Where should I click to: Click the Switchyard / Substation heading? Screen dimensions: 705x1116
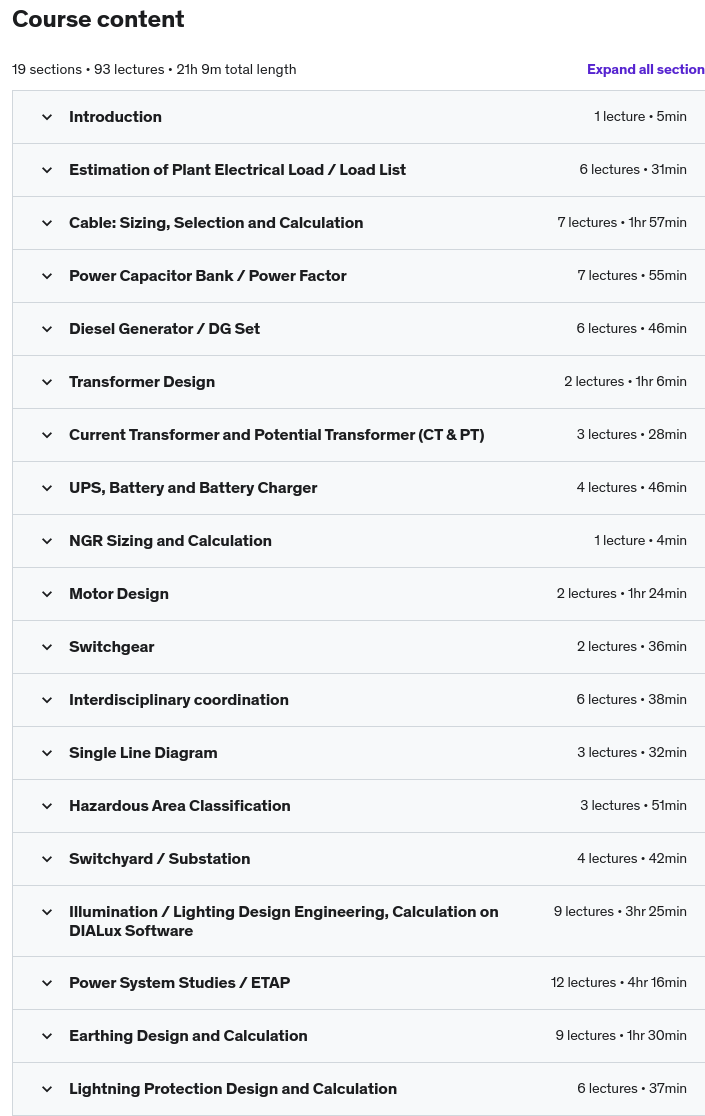pyautogui.click(x=159, y=859)
